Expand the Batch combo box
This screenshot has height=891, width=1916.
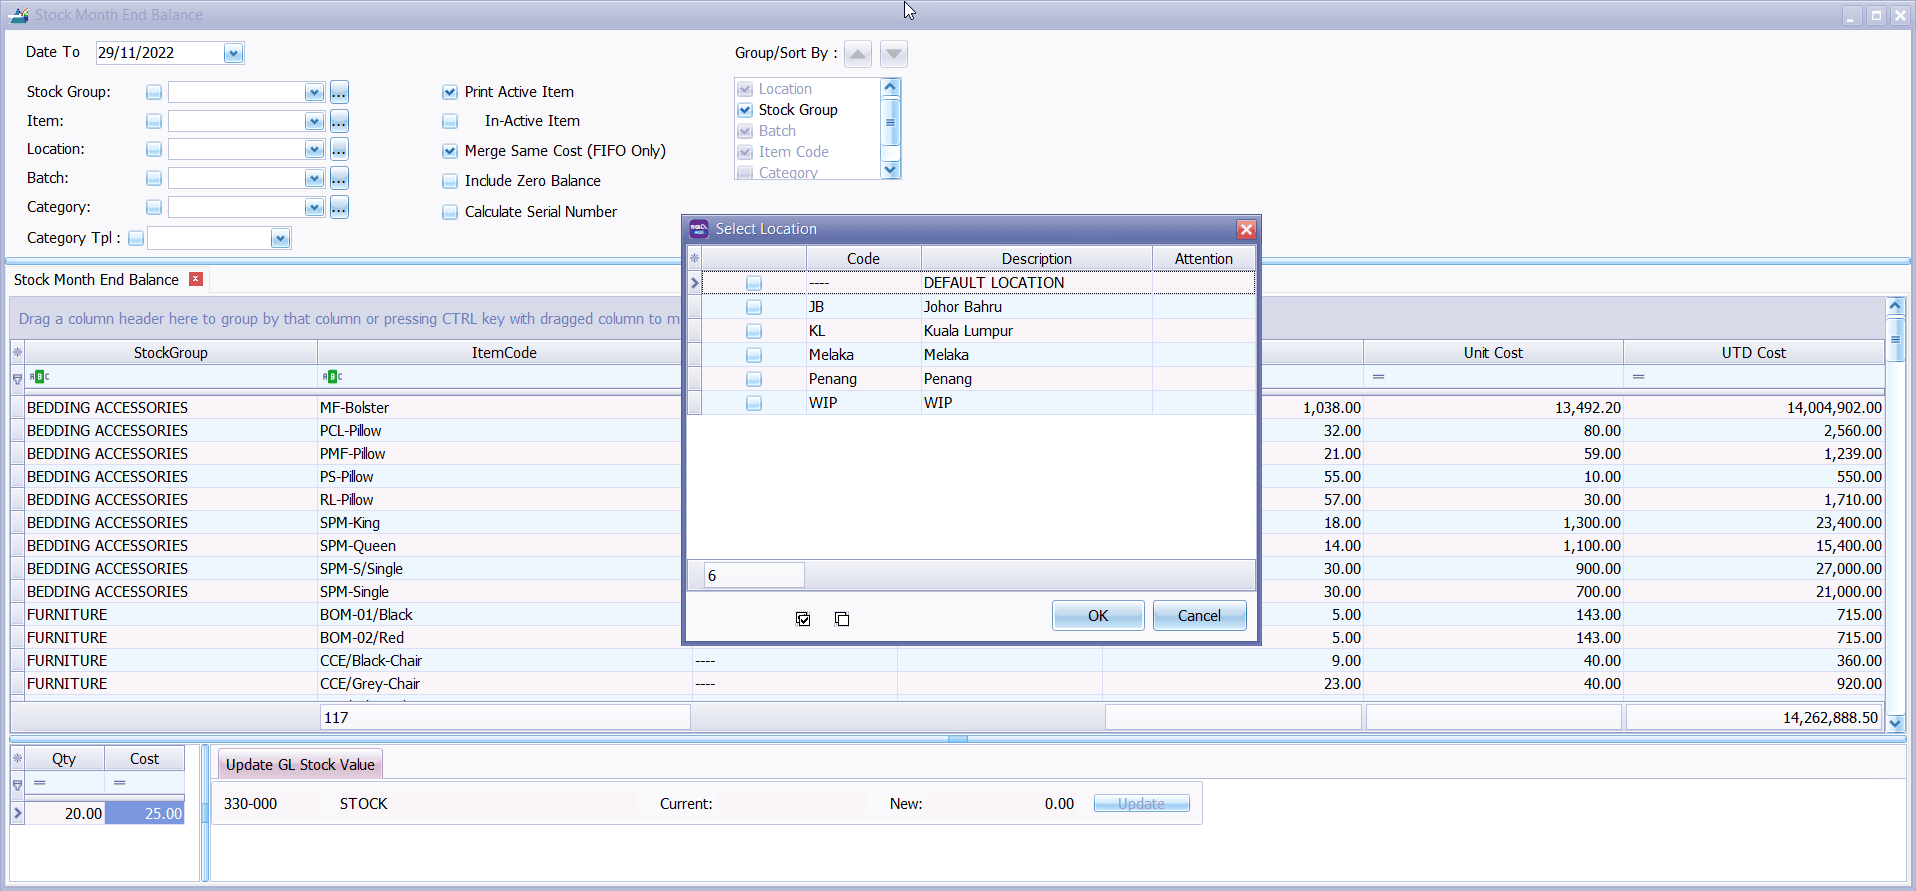(314, 178)
